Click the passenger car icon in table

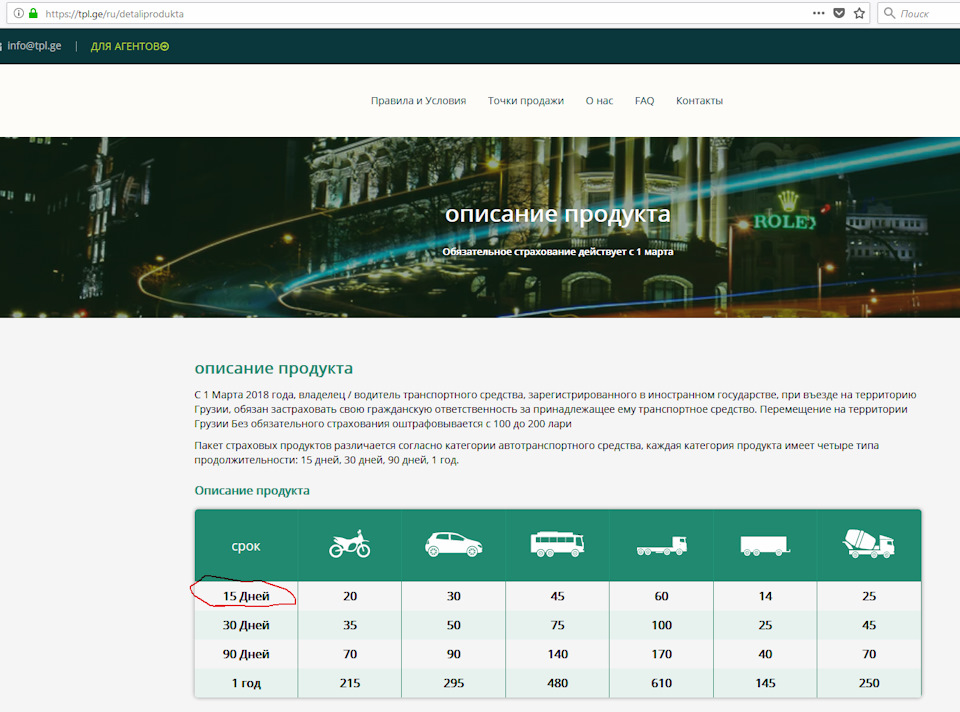point(453,545)
